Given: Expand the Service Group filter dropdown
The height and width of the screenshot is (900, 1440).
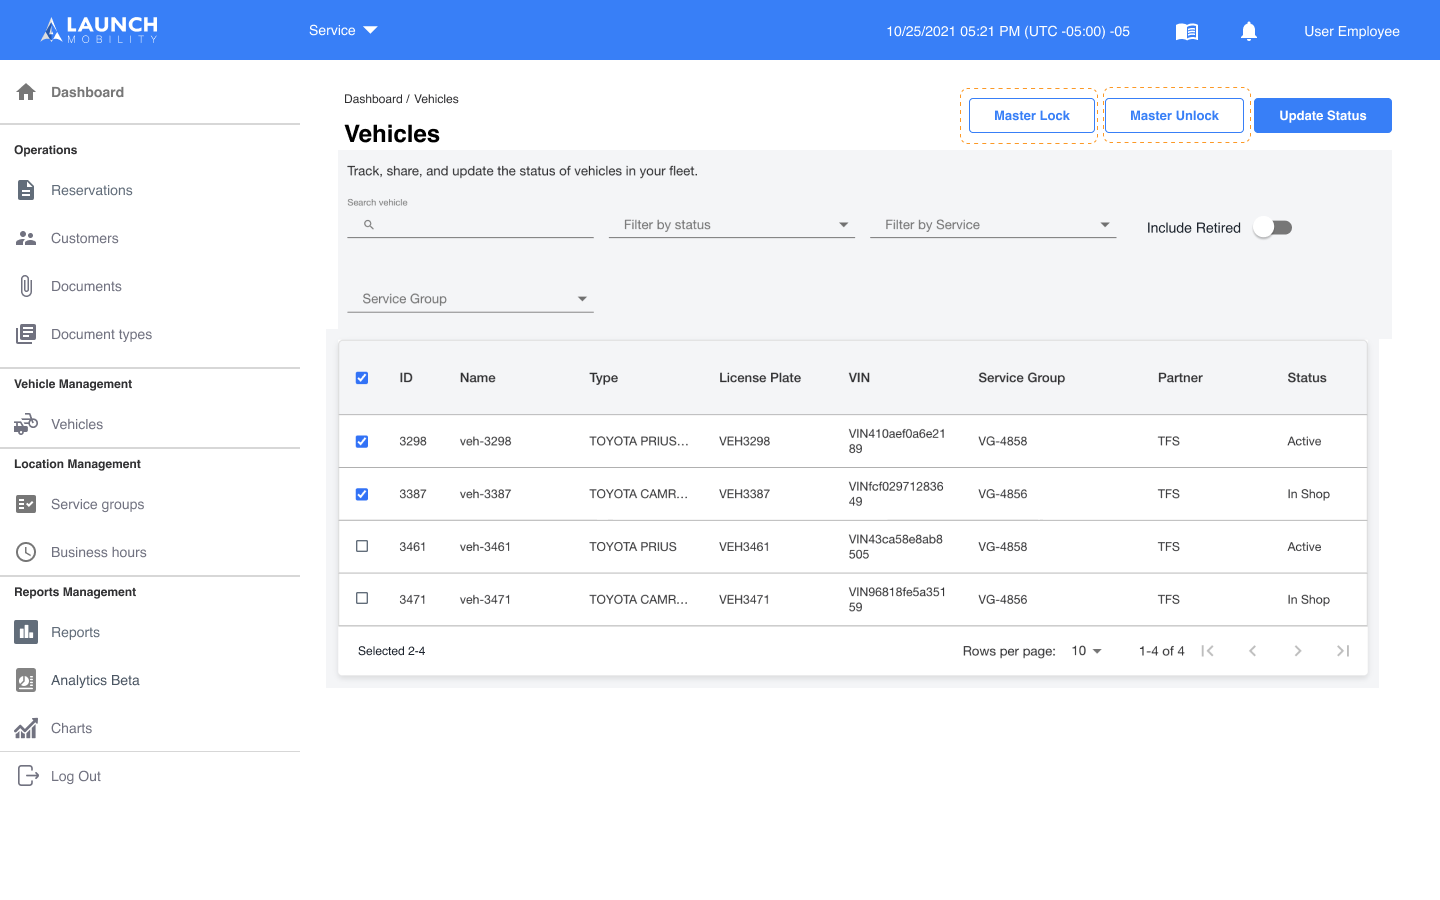Looking at the screenshot, I should [470, 299].
